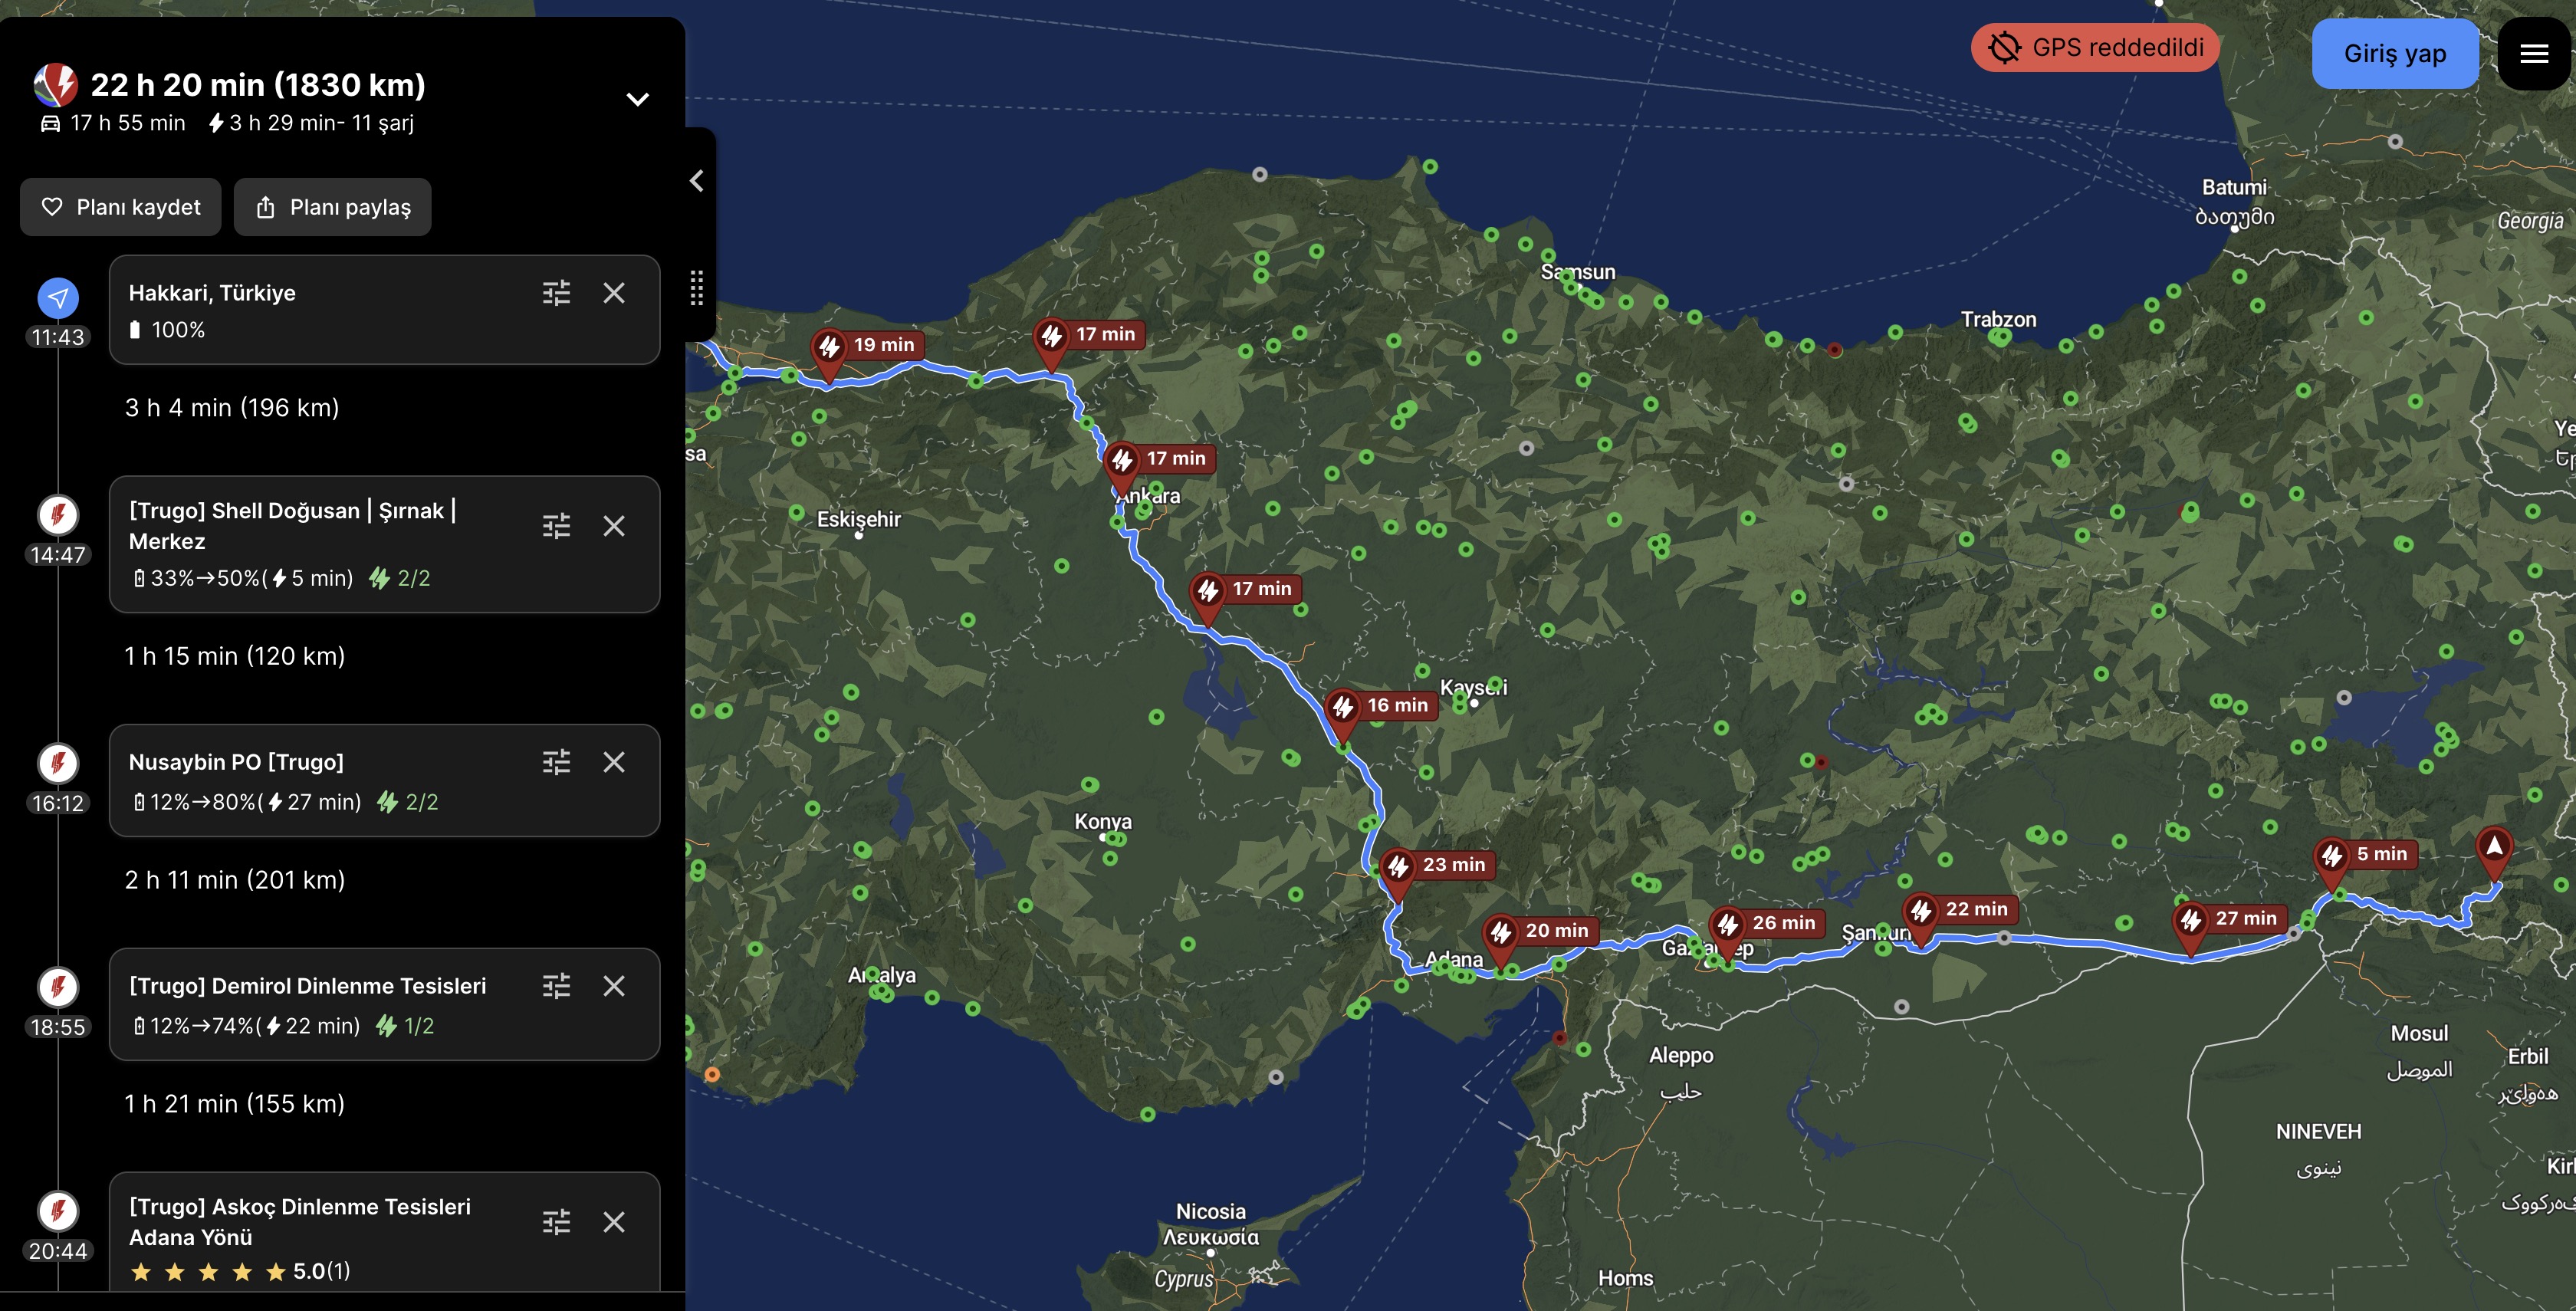Select the 26 min pin near Gaziantep

(x=1728, y=929)
